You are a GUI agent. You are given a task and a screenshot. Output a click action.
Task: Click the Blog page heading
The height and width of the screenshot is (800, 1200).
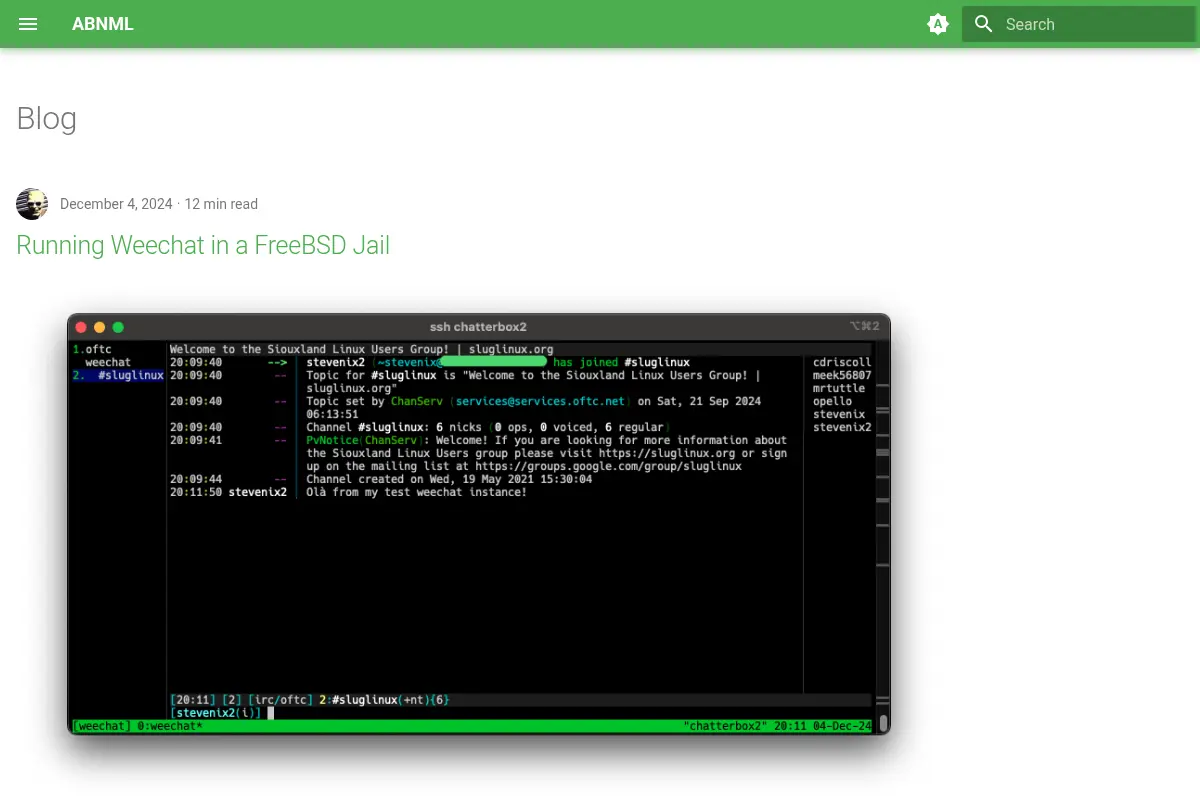(47, 119)
